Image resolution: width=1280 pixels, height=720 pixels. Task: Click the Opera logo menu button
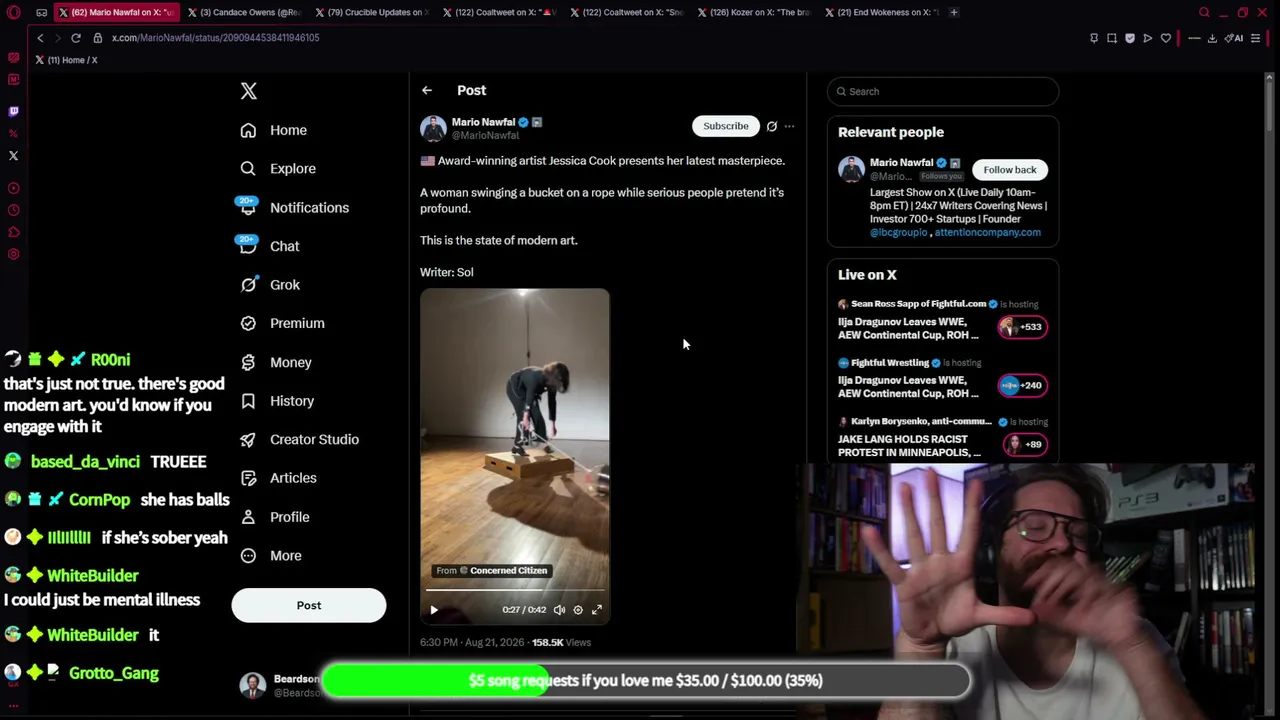click(13, 12)
